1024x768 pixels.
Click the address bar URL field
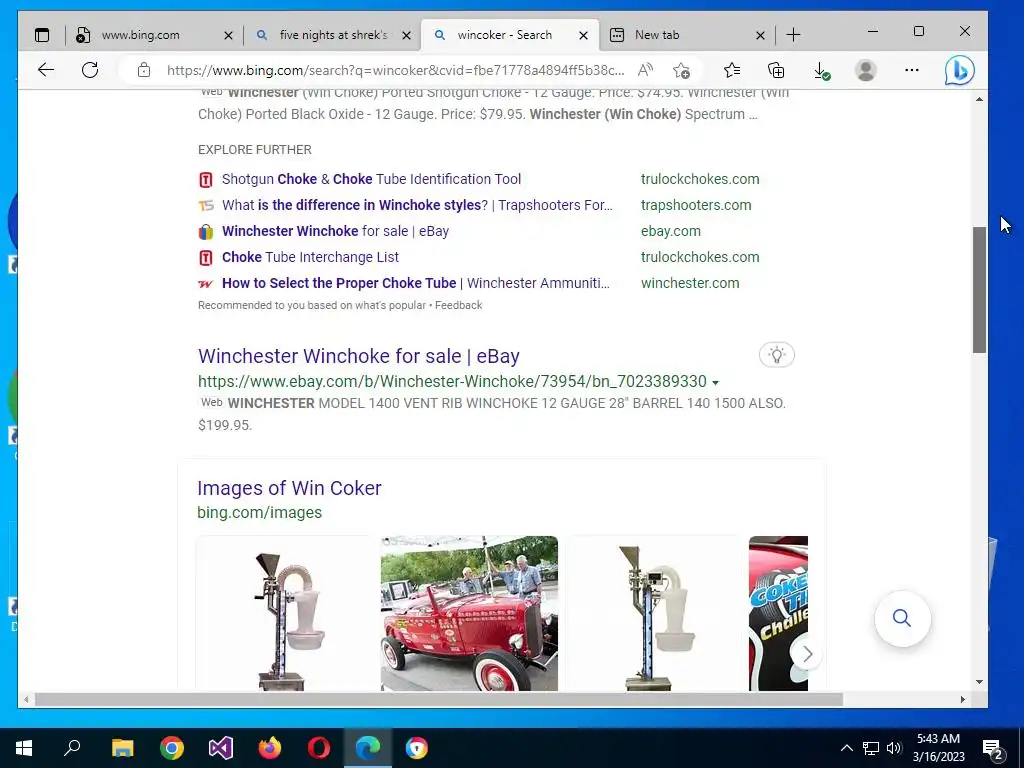395,70
